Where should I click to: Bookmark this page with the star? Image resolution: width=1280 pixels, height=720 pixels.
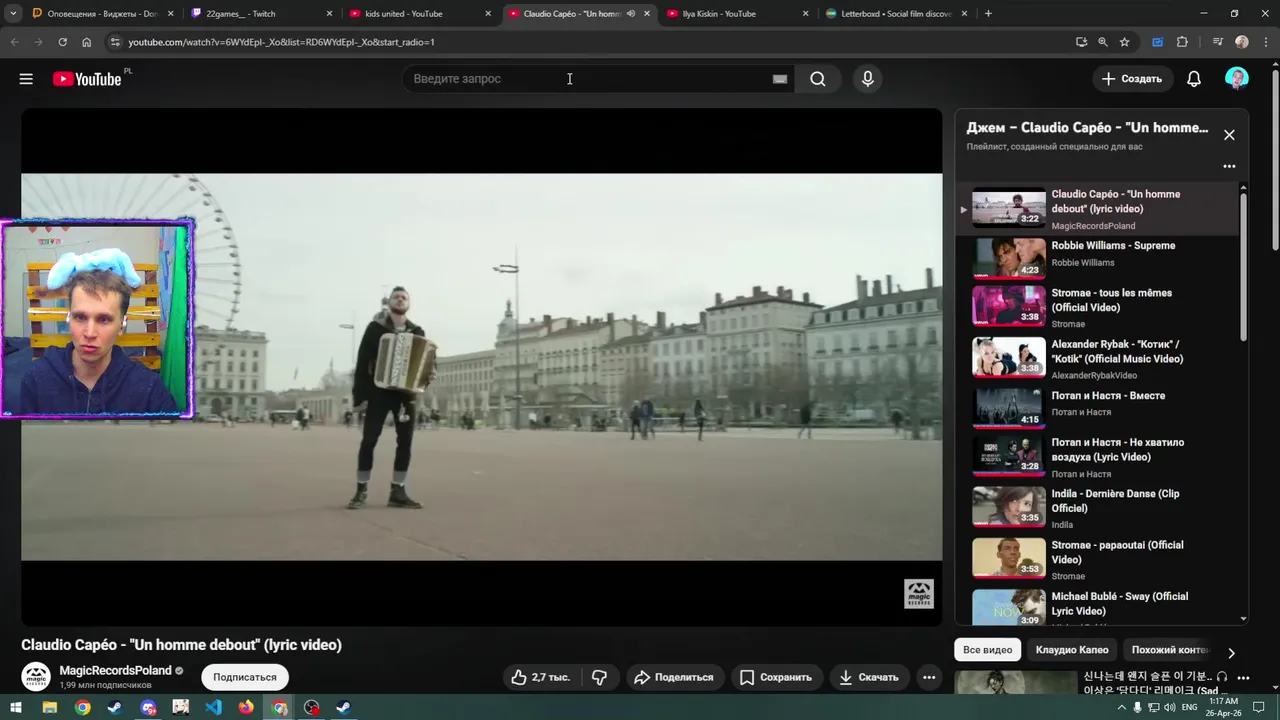1124,42
